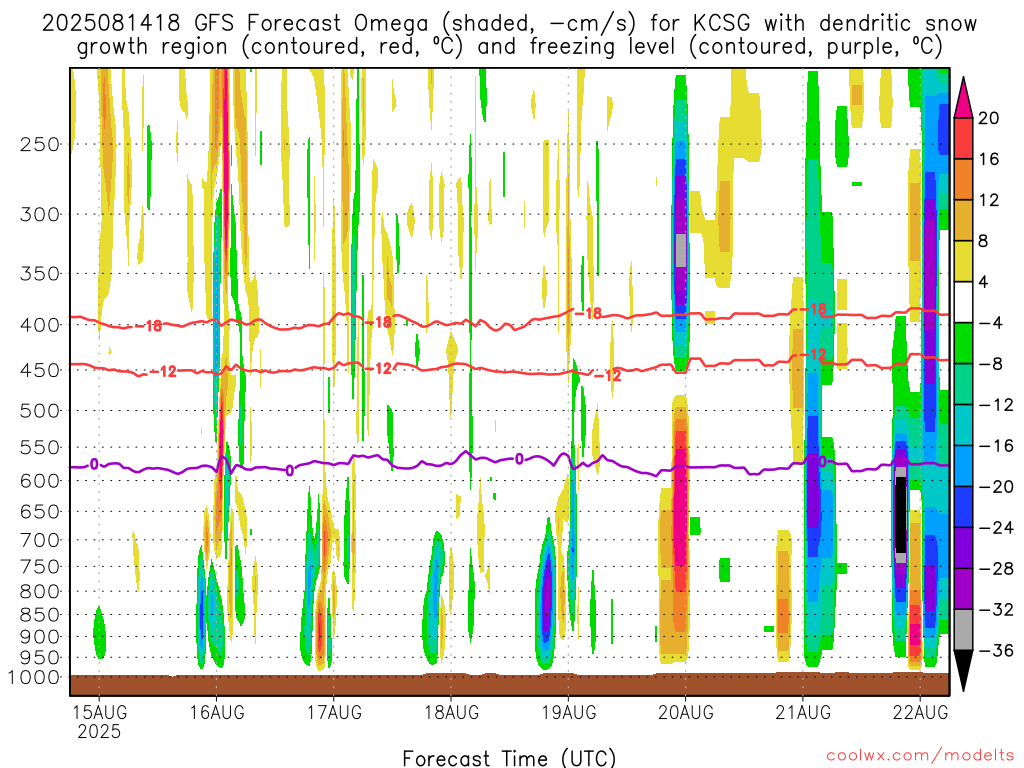1024x768 pixels.
Task: Select the colorbar tick label 8
Action: [x=984, y=242]
